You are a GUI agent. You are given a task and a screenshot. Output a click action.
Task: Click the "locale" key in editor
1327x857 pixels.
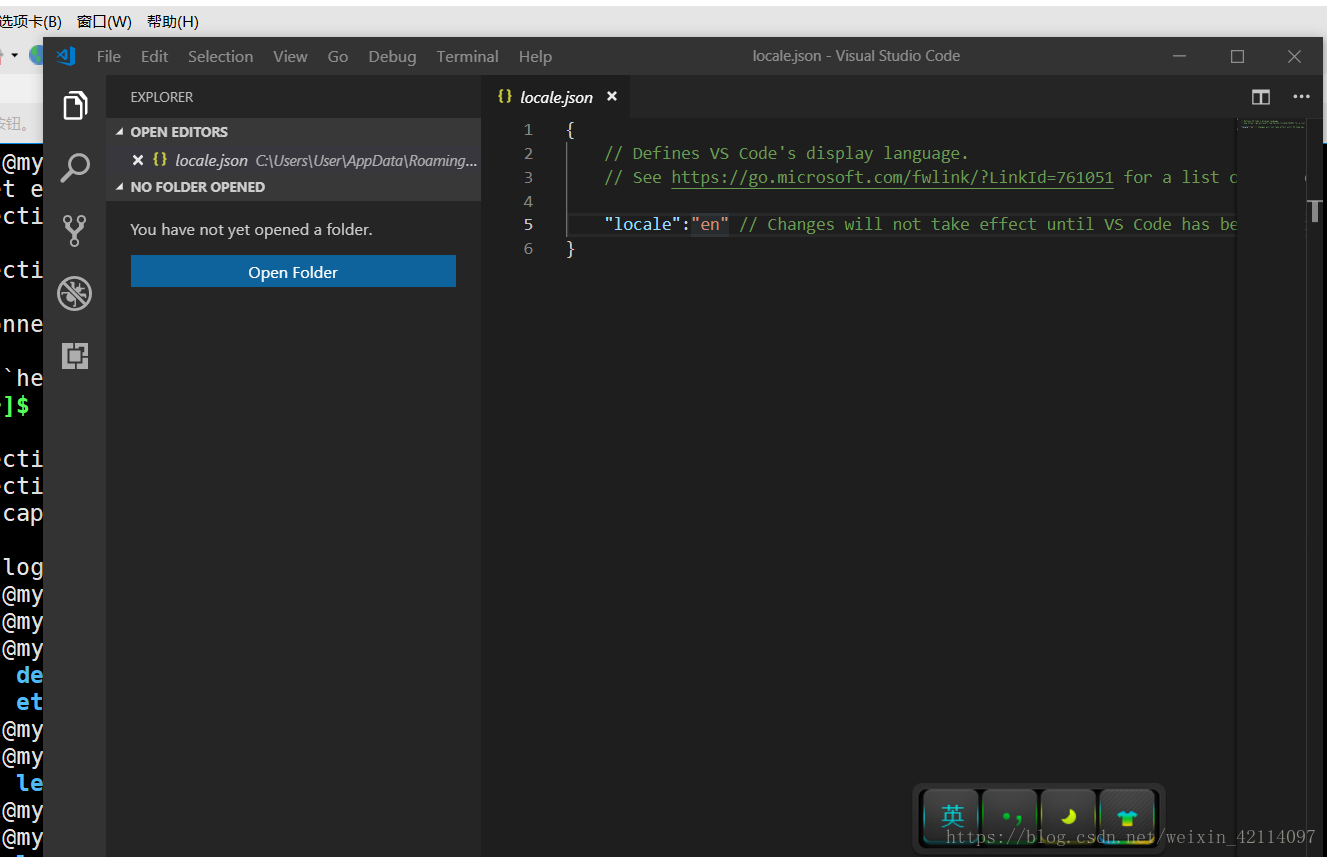pyautogui.click(x=643, y=224)
